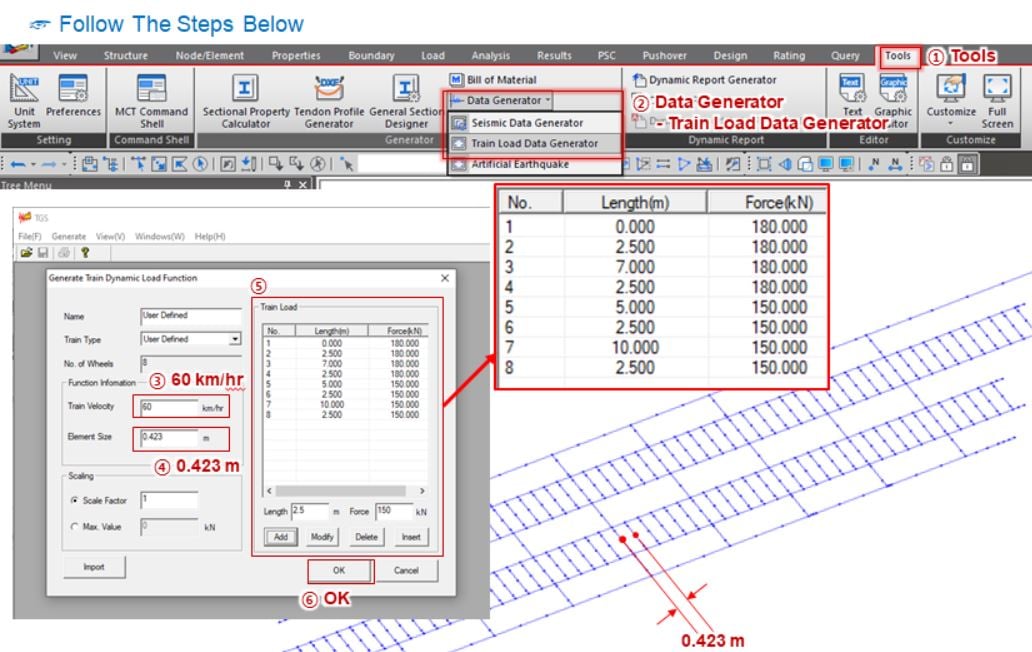Viewport: 1032px width, 652px height.
Task: Click the Force input below the list
Action: tap(394, 511)
